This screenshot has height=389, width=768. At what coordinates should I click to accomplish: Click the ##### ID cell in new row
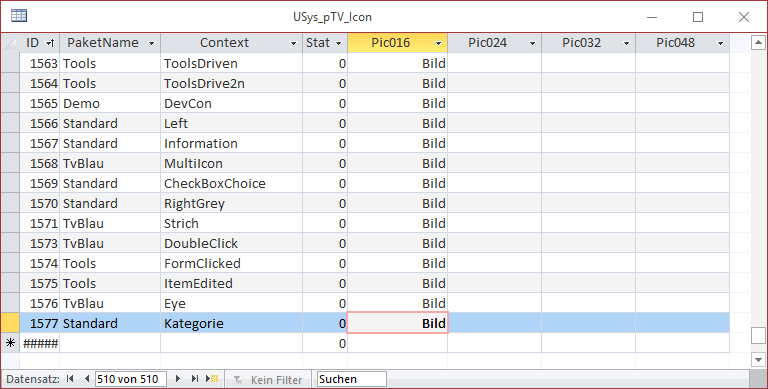(40, 343)
